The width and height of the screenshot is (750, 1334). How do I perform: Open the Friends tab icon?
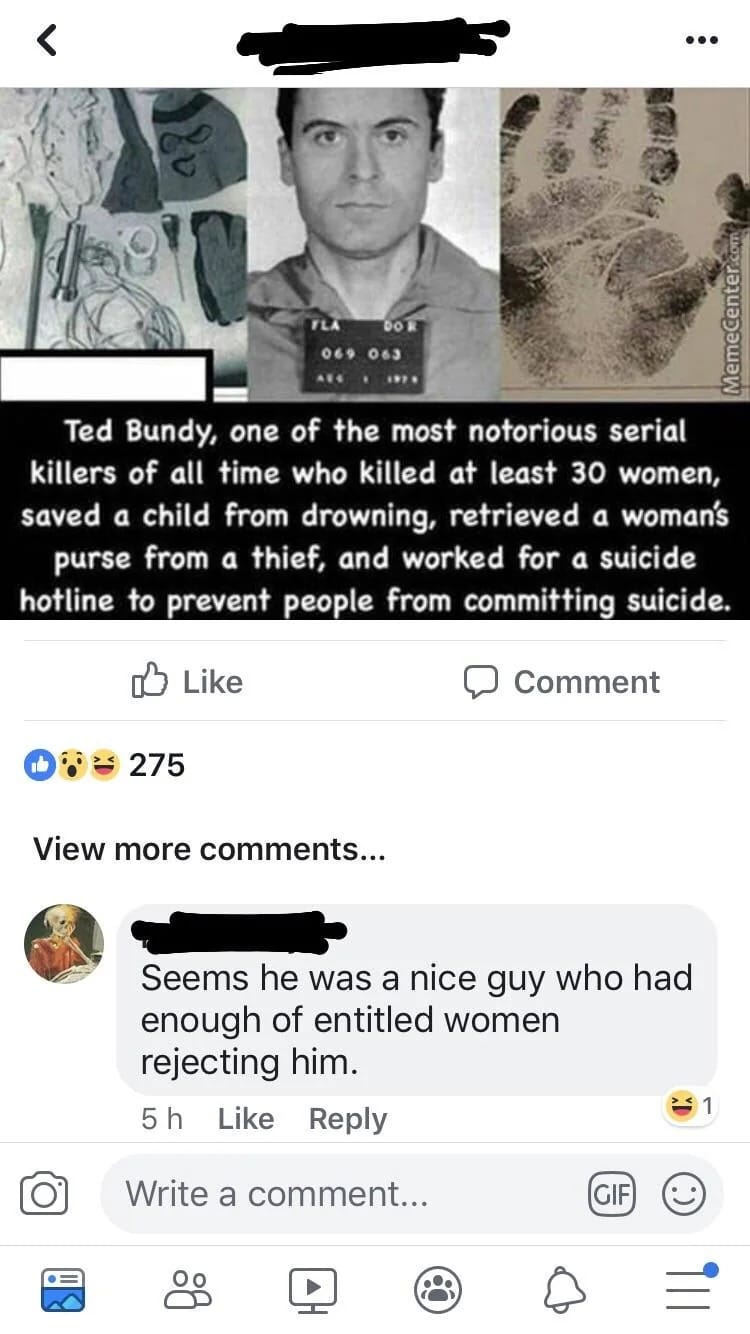click(x=188, y=1290)
